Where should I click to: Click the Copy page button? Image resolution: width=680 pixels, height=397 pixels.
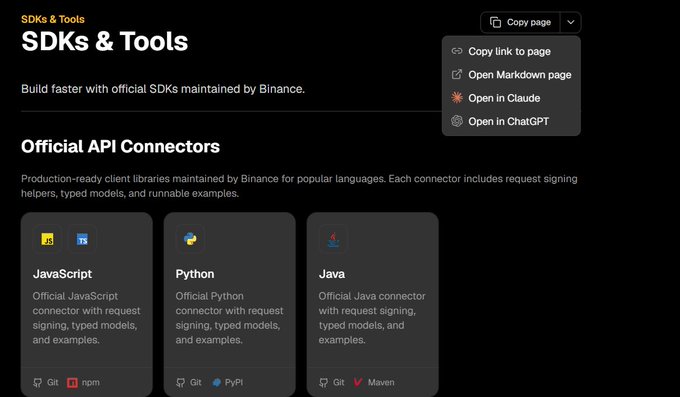[x=520, y=22]
